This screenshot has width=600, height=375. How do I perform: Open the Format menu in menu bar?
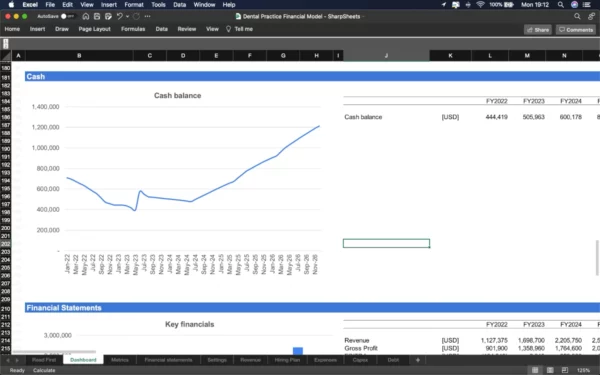click(x=134, y=5)
